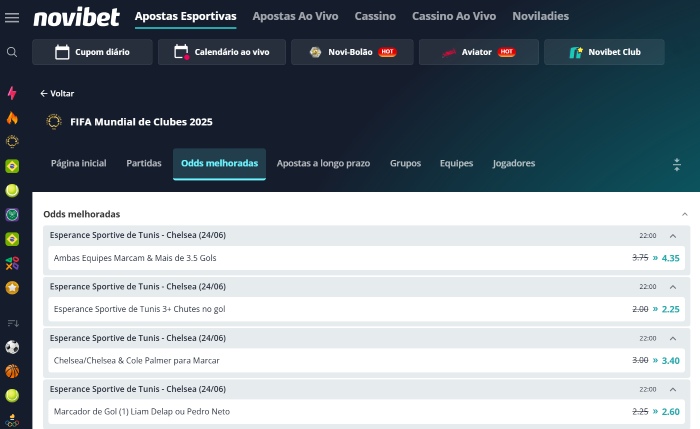The image size is (700, 429).
Task: Open Cassino Ao Vivo section
Action: 454,16
